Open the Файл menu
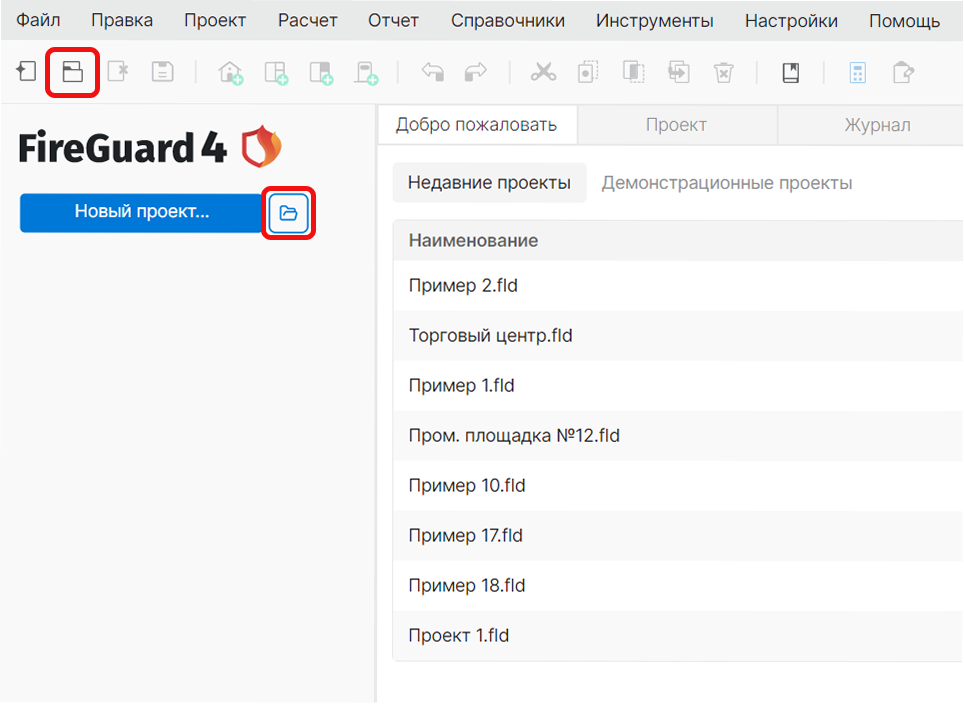Screen dimensions: 964x704 (x=38, y=20)
